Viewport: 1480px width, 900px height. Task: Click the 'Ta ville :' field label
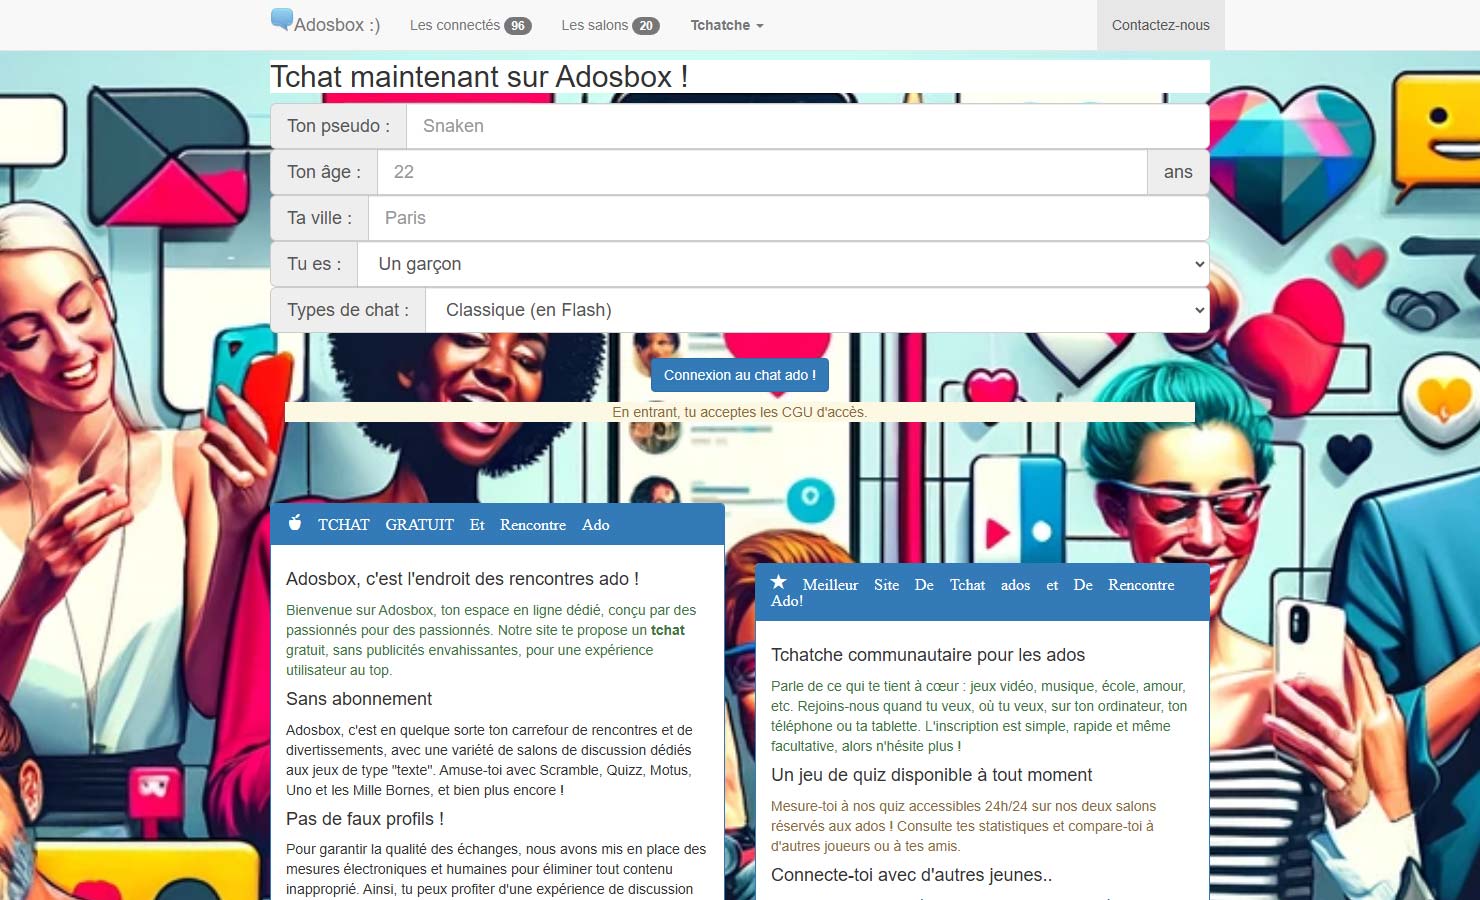coord(320,218)
